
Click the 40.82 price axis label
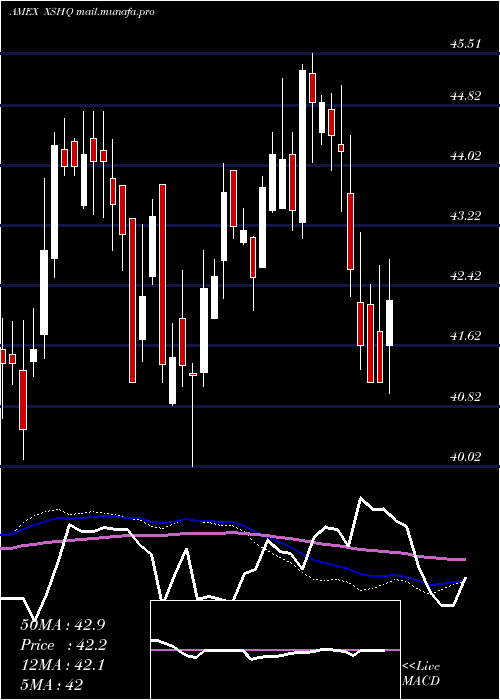(465, 396)
